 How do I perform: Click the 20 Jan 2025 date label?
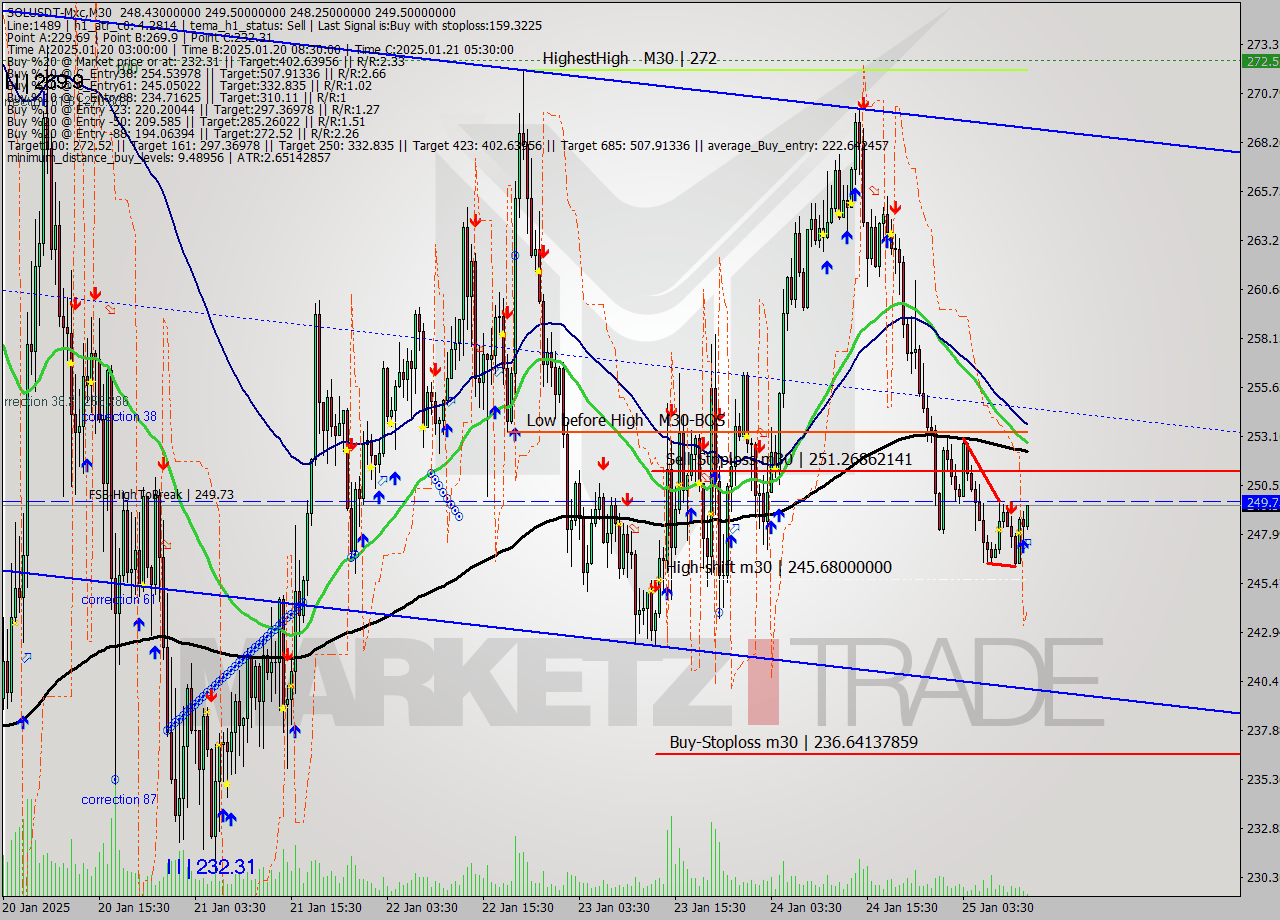(x=37, y=908)
